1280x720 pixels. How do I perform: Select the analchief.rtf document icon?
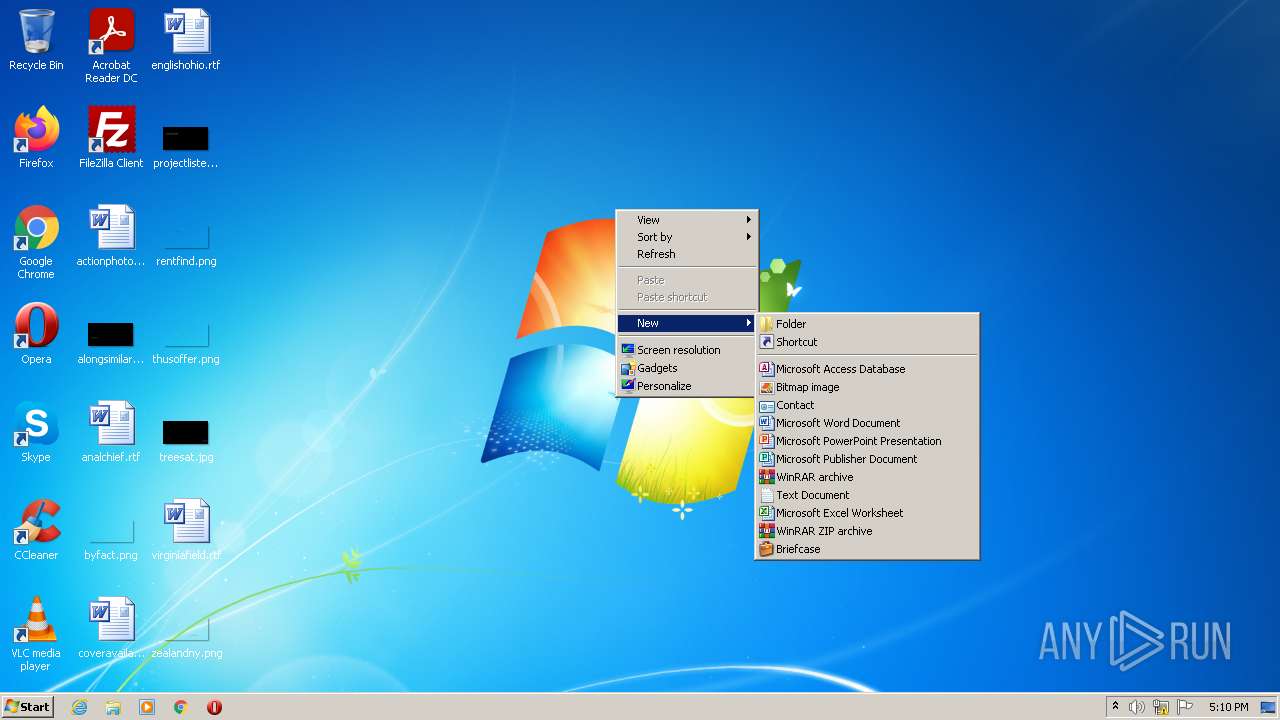(x=111, y=432)
